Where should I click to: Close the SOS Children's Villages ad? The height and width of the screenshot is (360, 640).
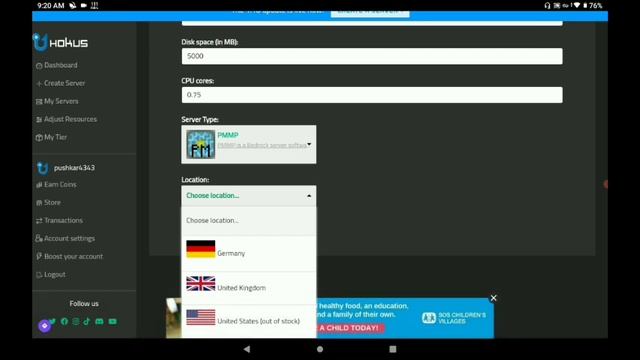(x=493, y=298)
